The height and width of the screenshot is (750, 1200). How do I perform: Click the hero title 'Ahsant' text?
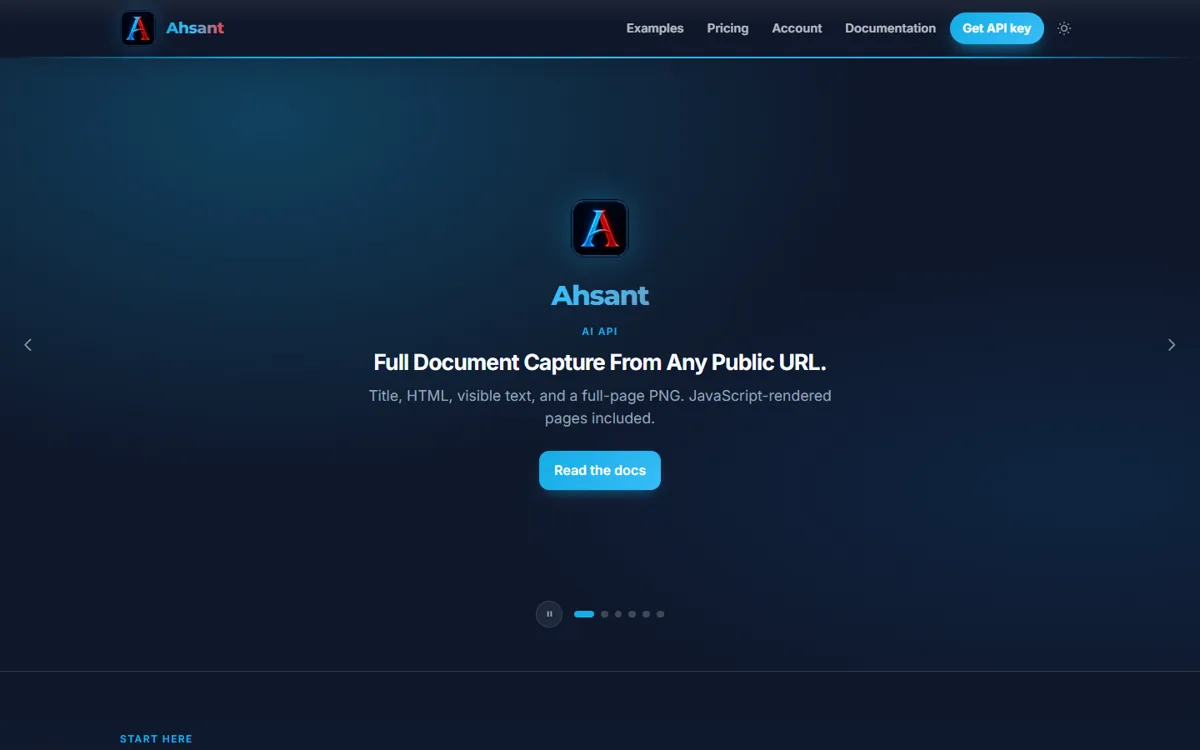[600, 295]
